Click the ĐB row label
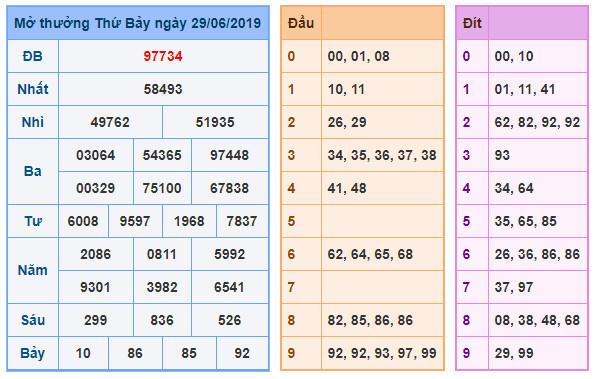Image resolution: width=596 pixels, height=379 pixels. (33, 56)
